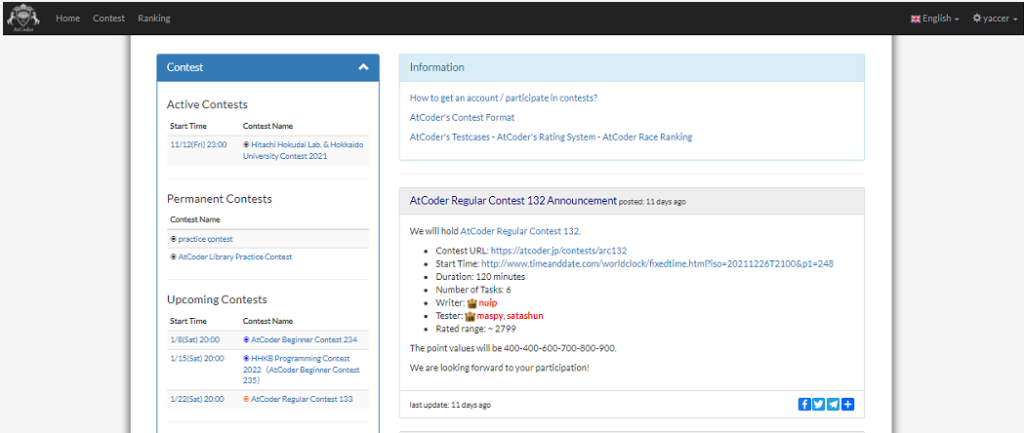Click 'posted: 11 days ago' text
The width and height of the screenshot is (1024, 433).
652,202
